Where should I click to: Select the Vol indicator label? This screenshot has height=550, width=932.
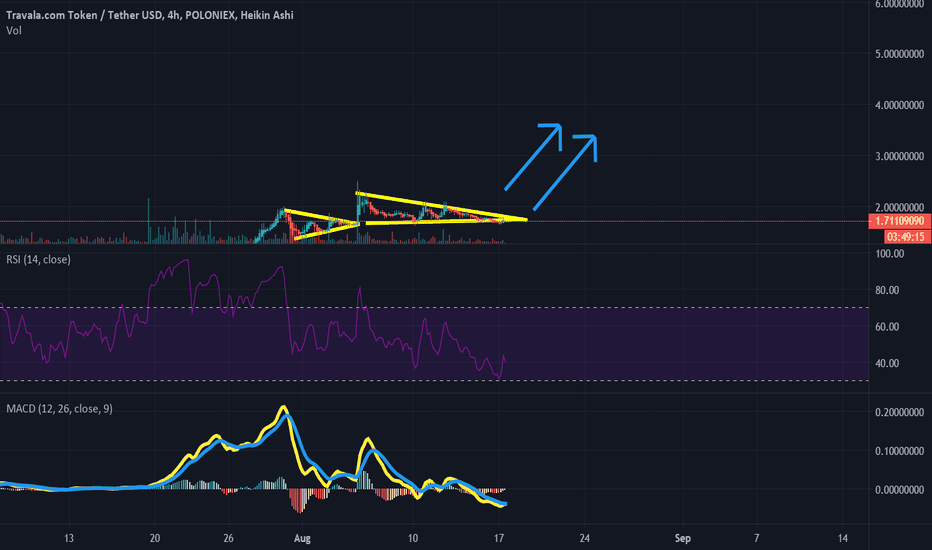coord(14,30)
